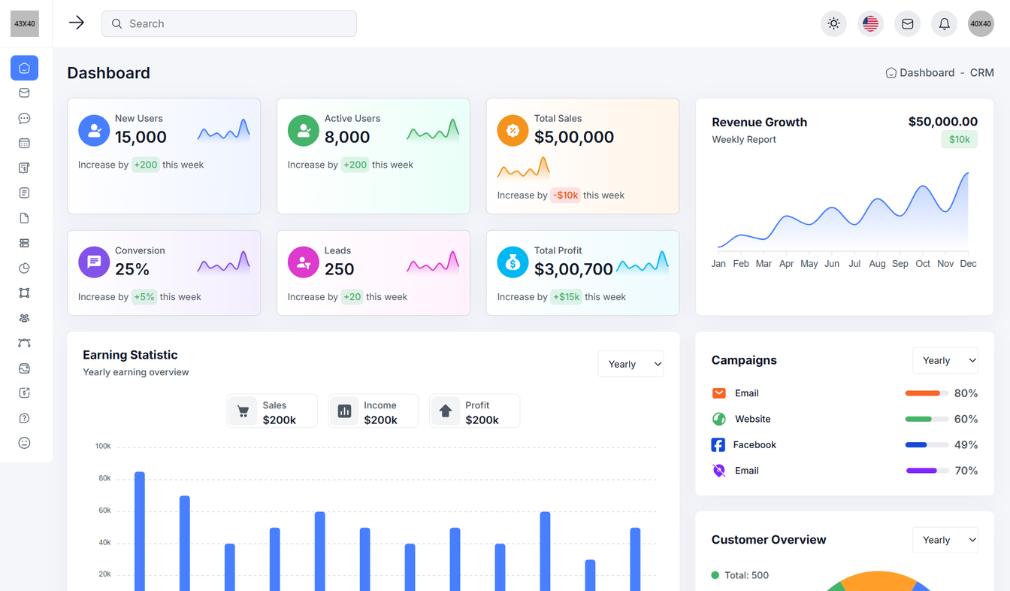This screenshot has width=1010, height=591.
Task: Expand Earning Statistic Yearly dropdown
Action: click(x=631, y=364)
